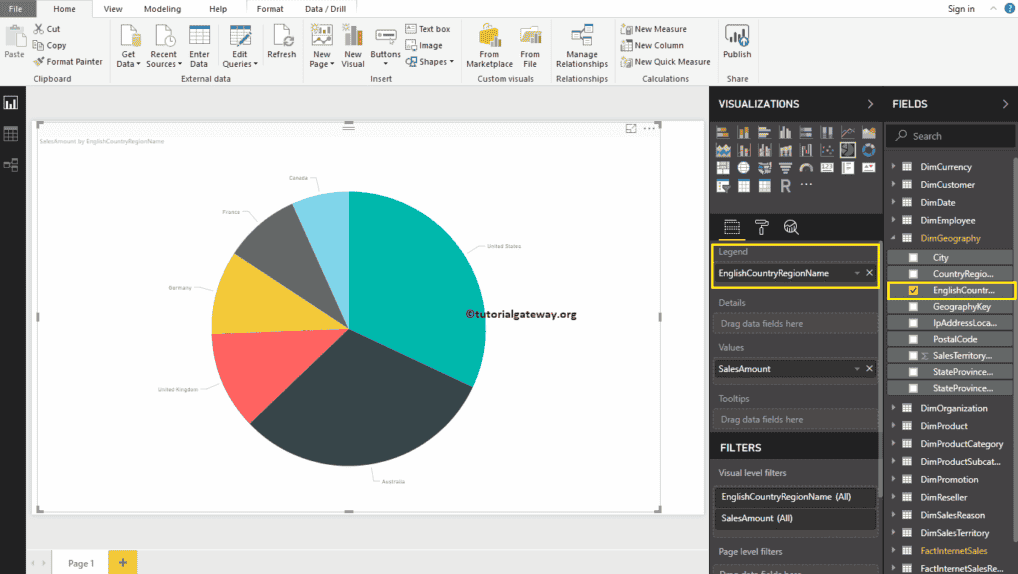Select the line chart visualization icon
Viewport: 1018px width, 574px height.
(847, 132)
